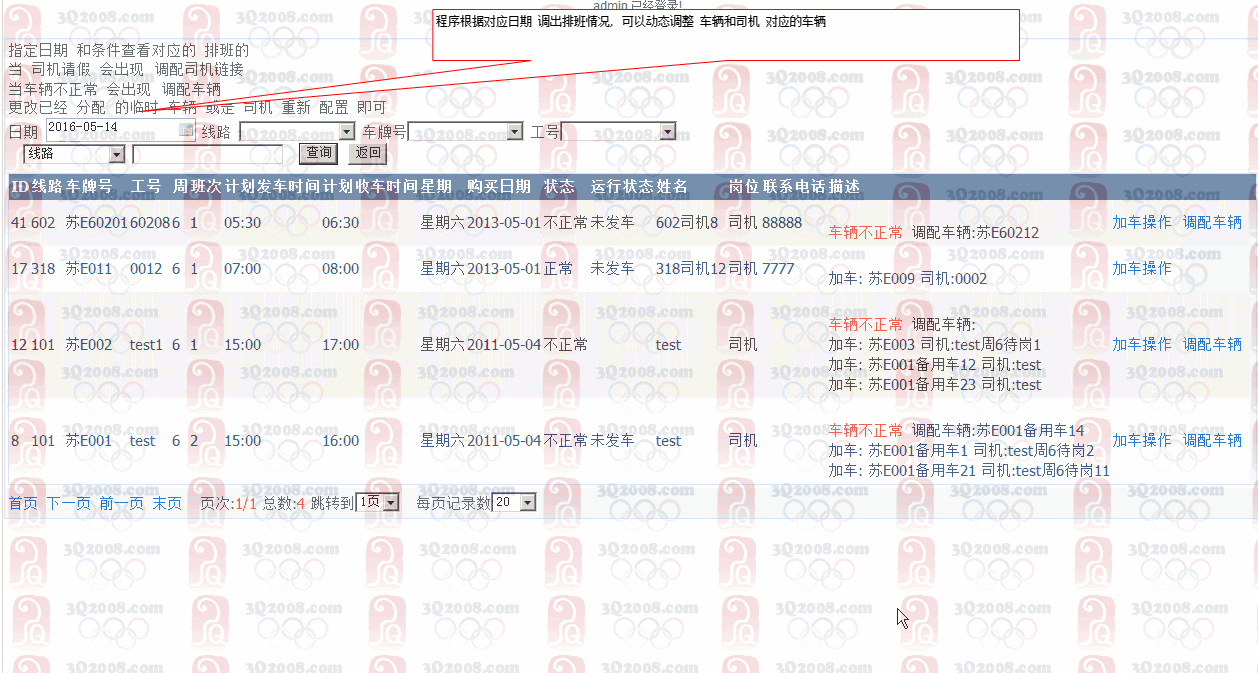Click the departure time 05:30 cell
1258x673 pixels.
click(243, 222)
